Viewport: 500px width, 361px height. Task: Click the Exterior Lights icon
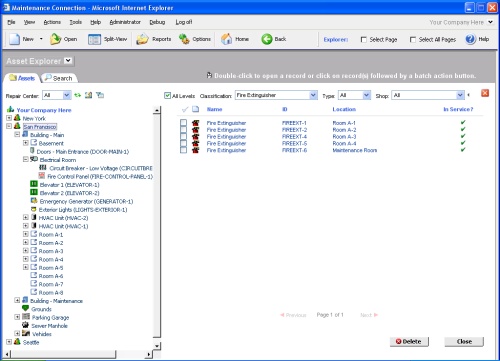(34, 209)
